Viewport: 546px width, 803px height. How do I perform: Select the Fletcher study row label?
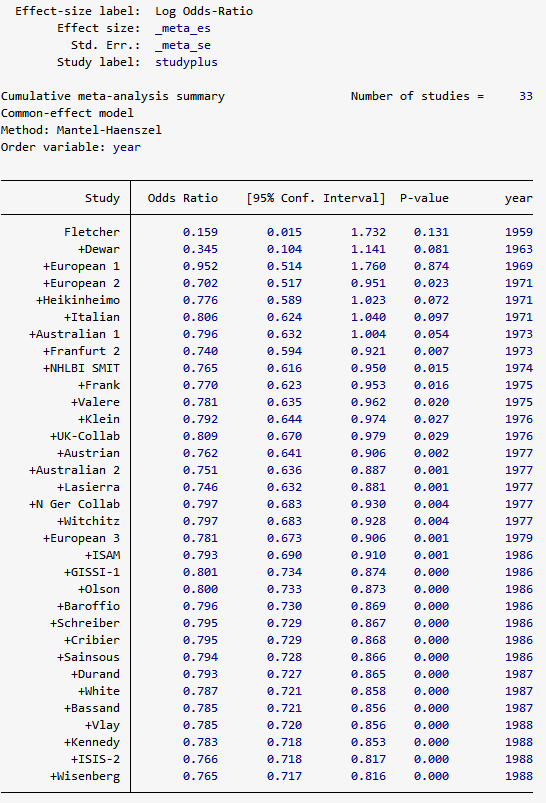click(x=92, y=232)
